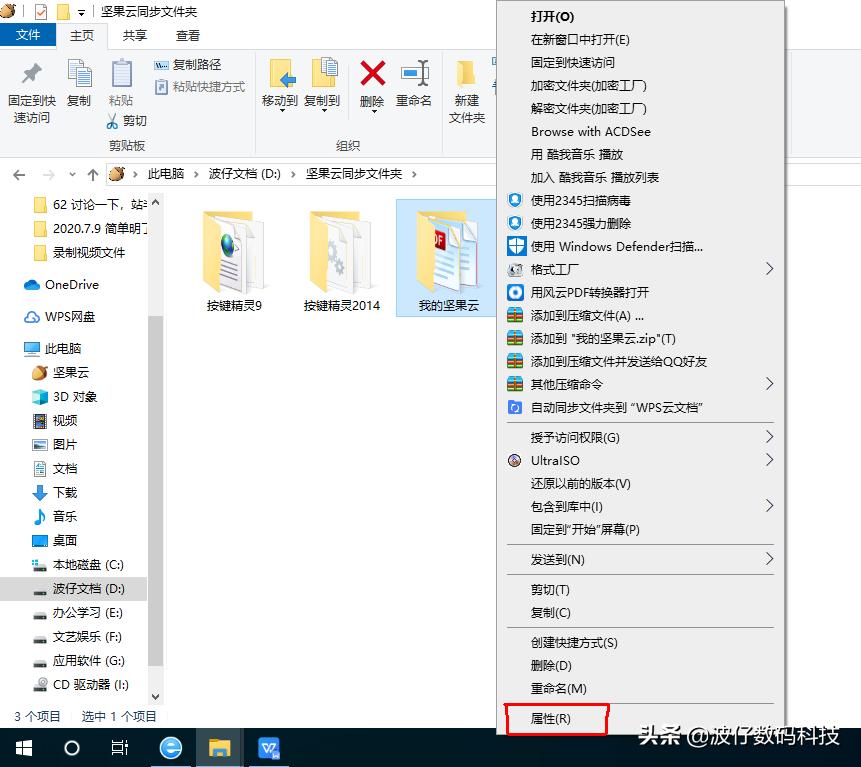Open the 格式工厂 submenu arrow
The width and height of the screenshot is (861, 767).
[768, 268]
